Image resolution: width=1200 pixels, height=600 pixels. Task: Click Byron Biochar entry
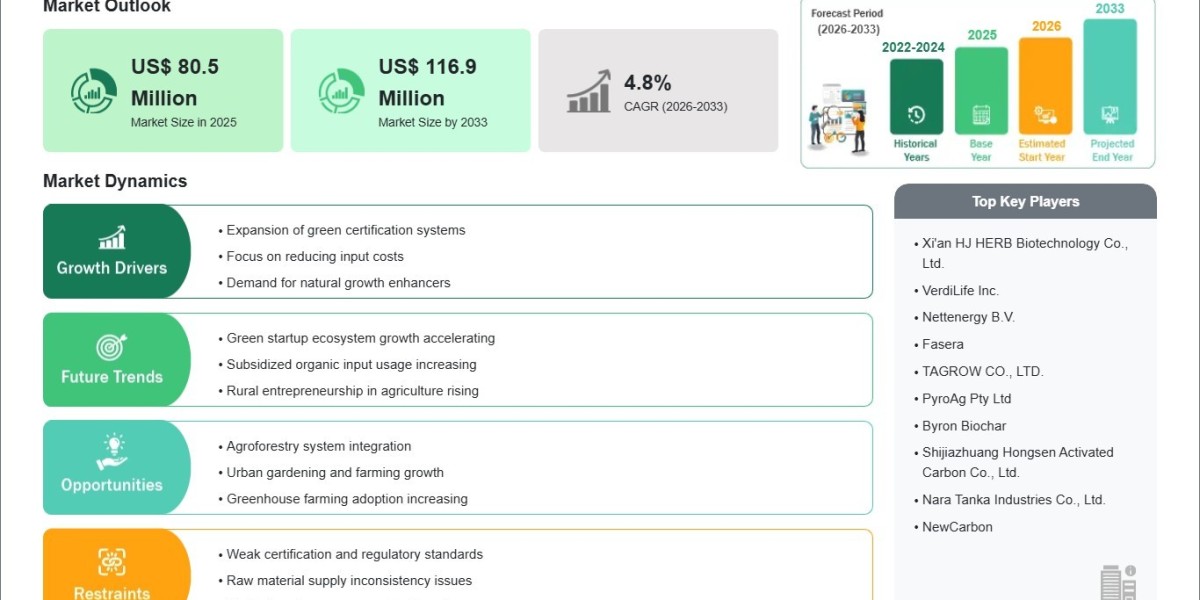point(964,425)
